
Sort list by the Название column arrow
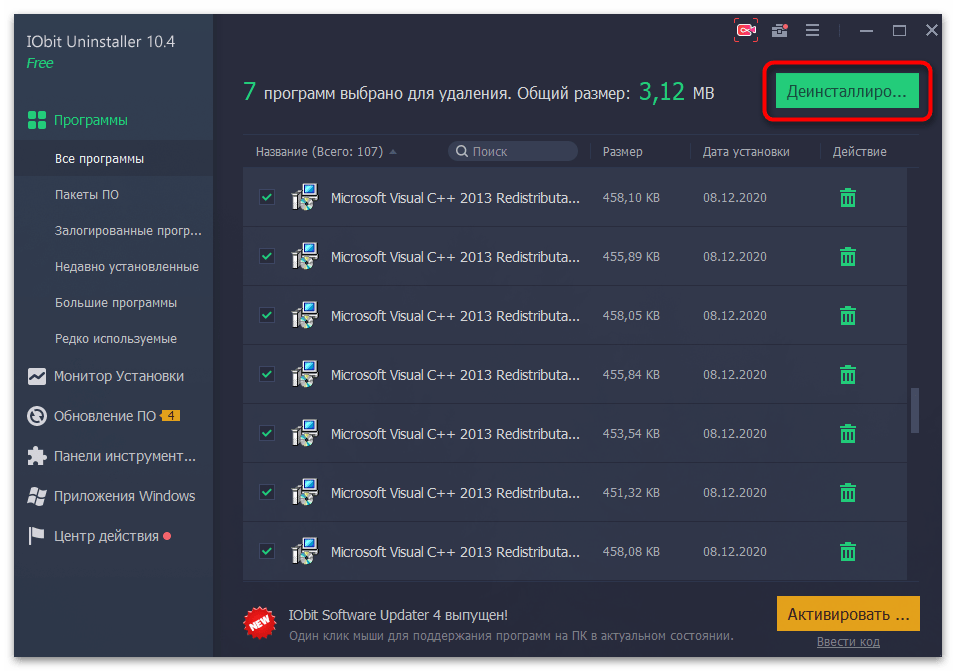pos(393,152)
